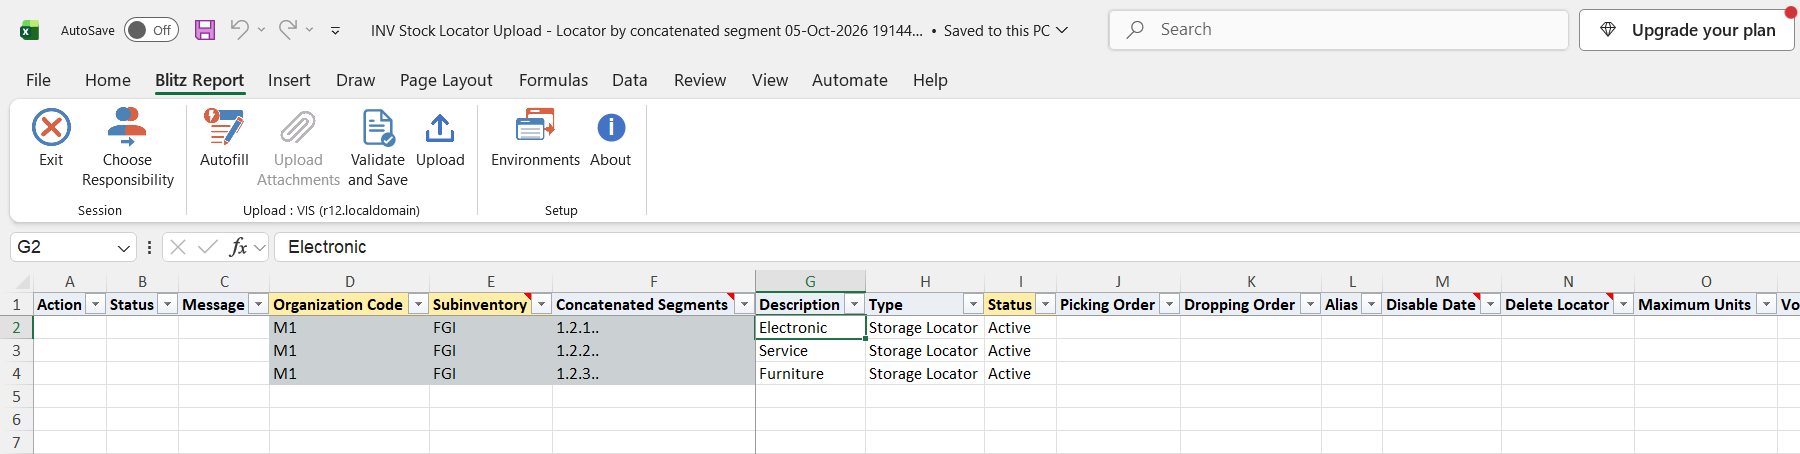Open the File menu
This screenshot has height=454, width=1800.
point(38,80)
